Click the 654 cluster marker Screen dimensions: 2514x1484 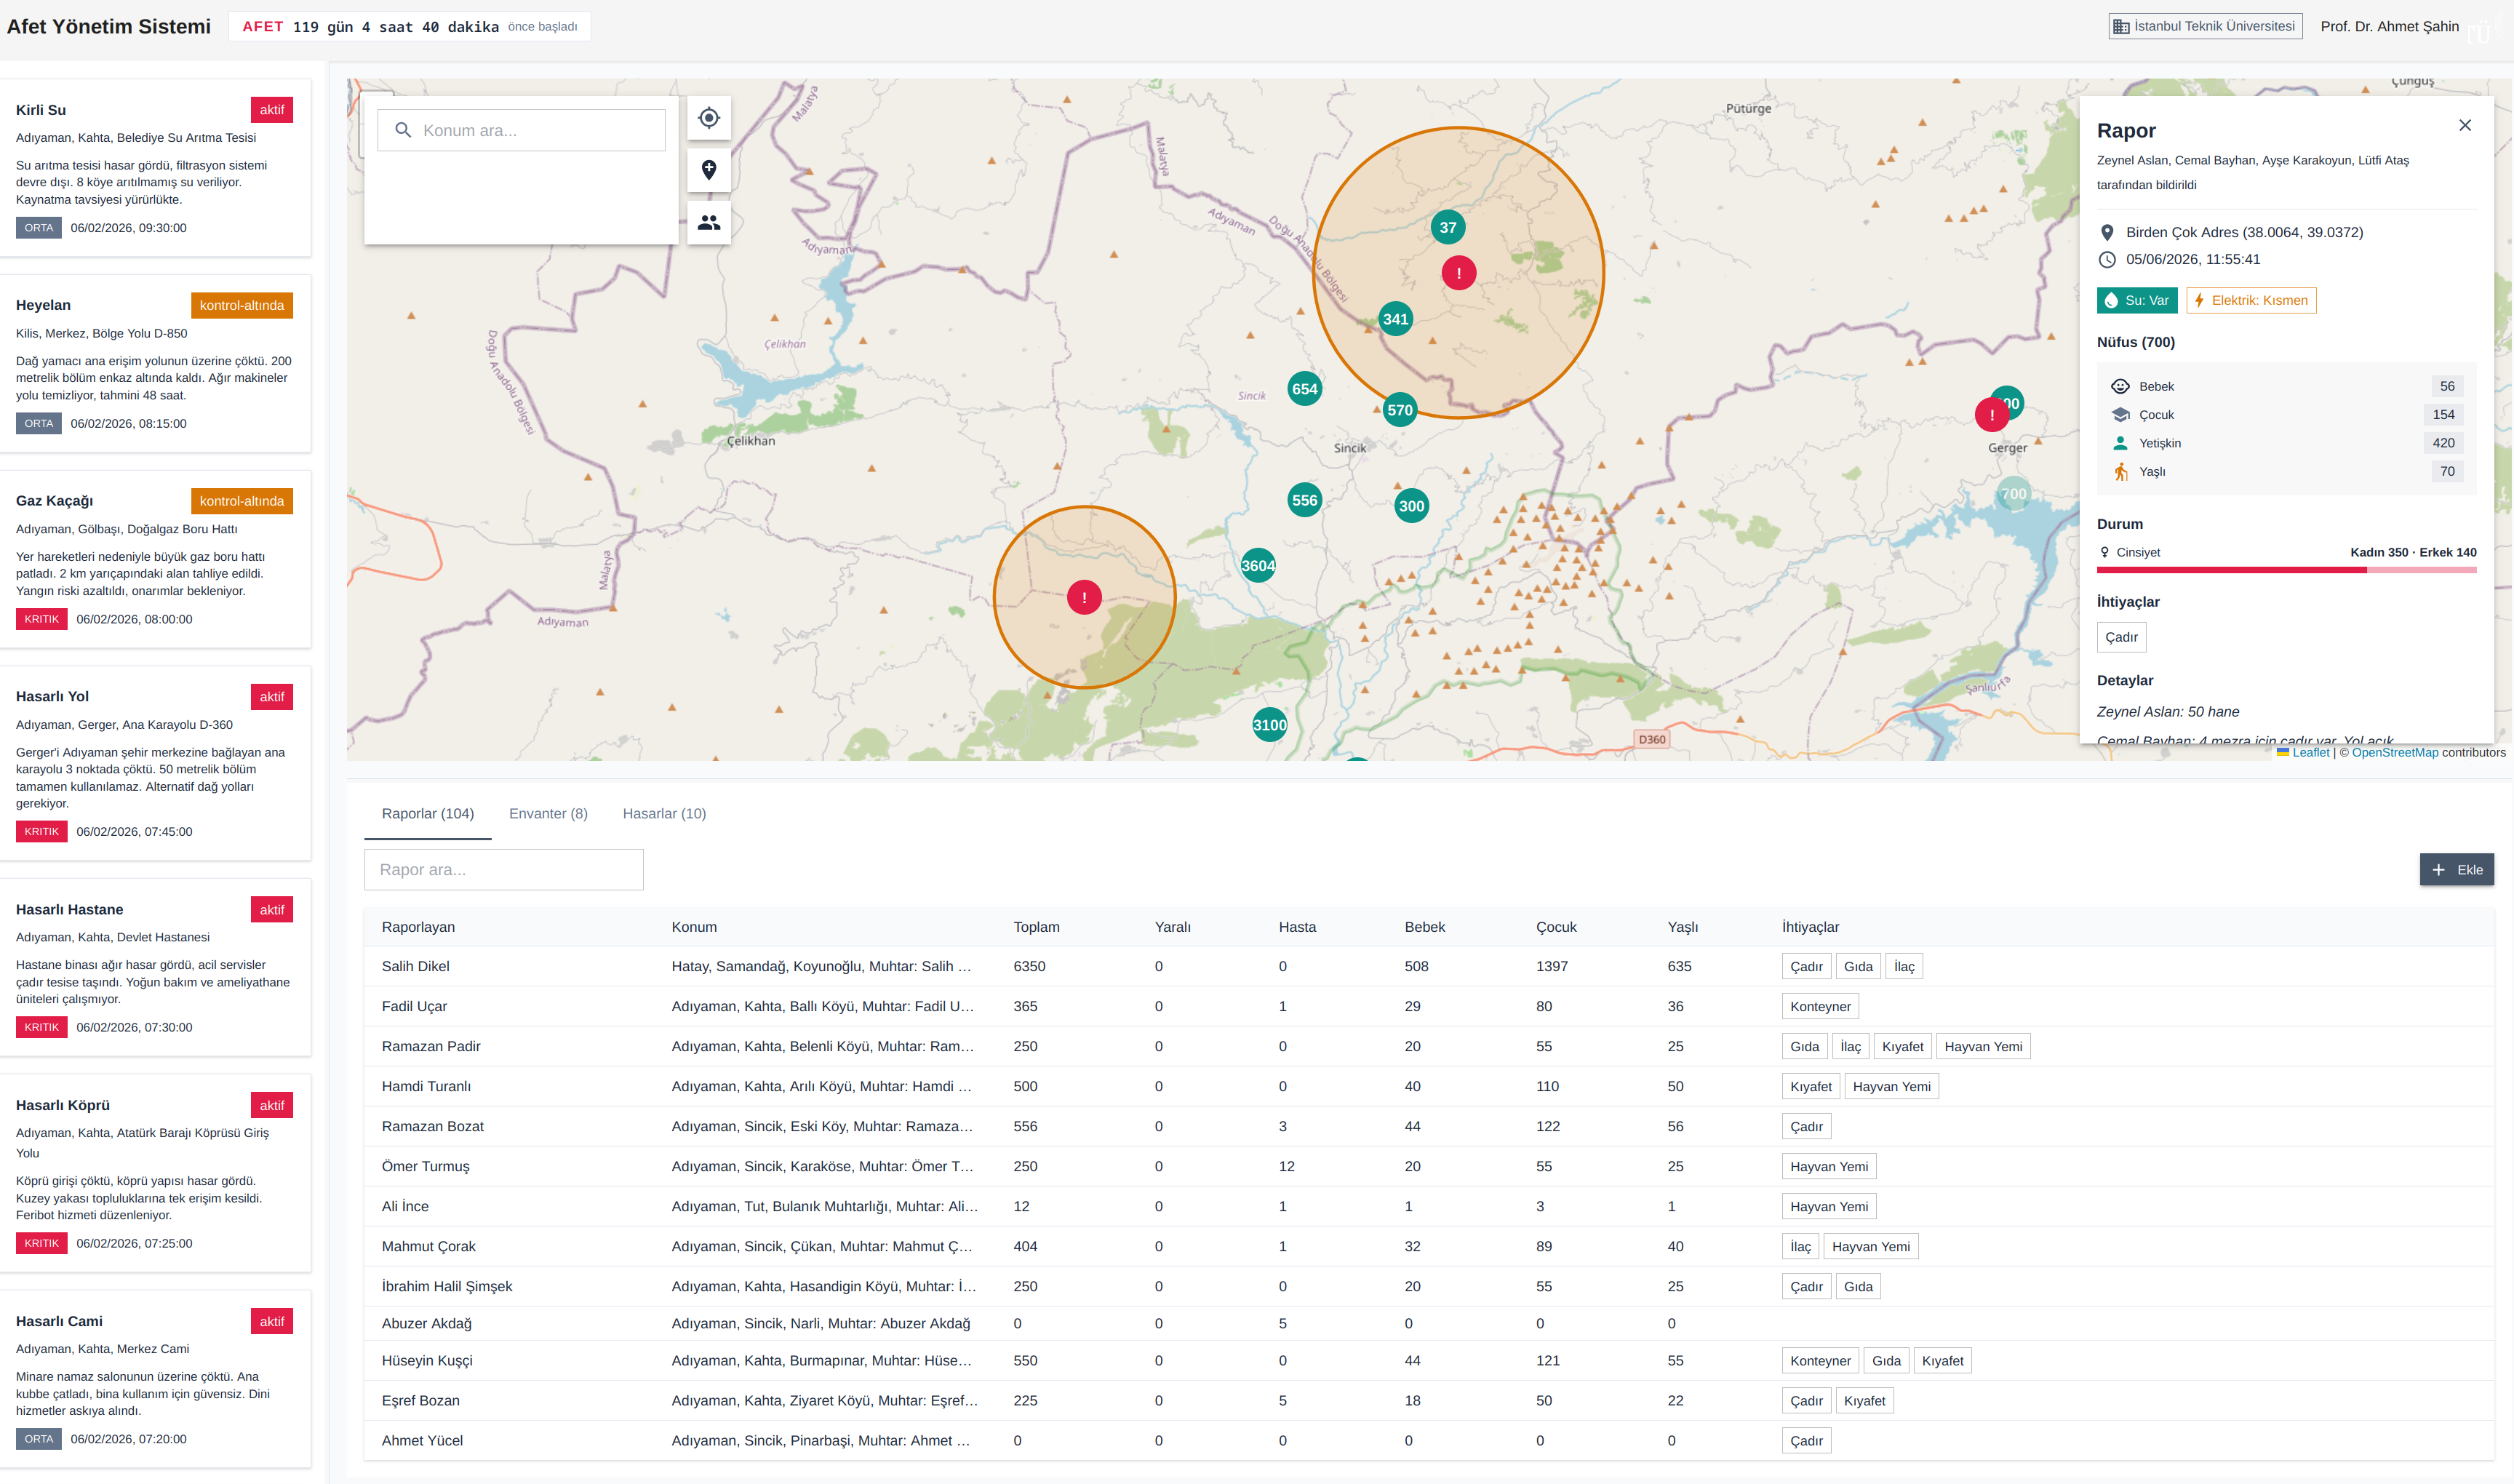(1305, 389)
